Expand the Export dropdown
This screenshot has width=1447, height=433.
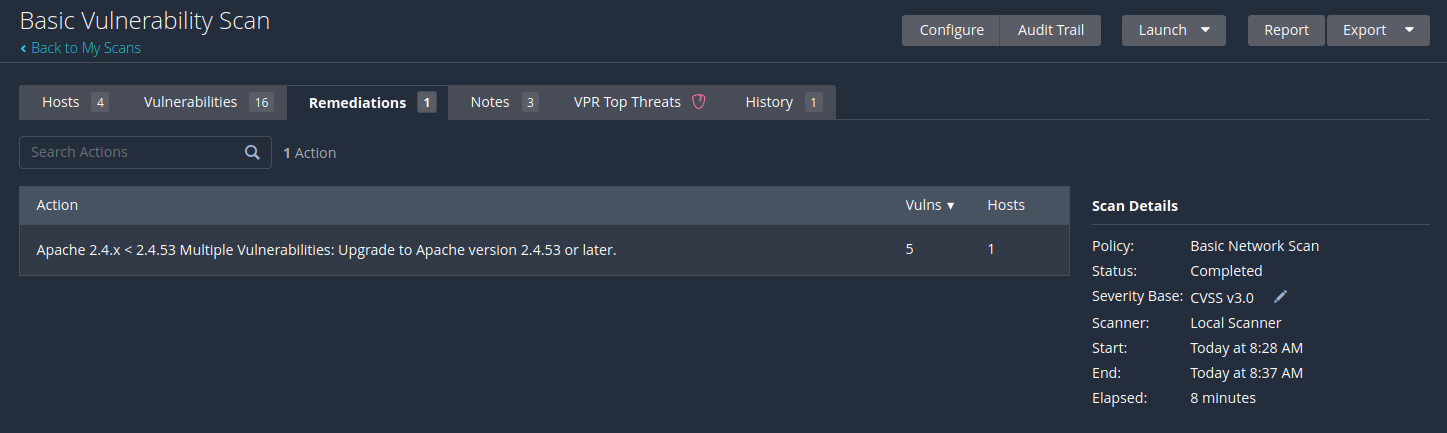click(x=1409, y=30)
